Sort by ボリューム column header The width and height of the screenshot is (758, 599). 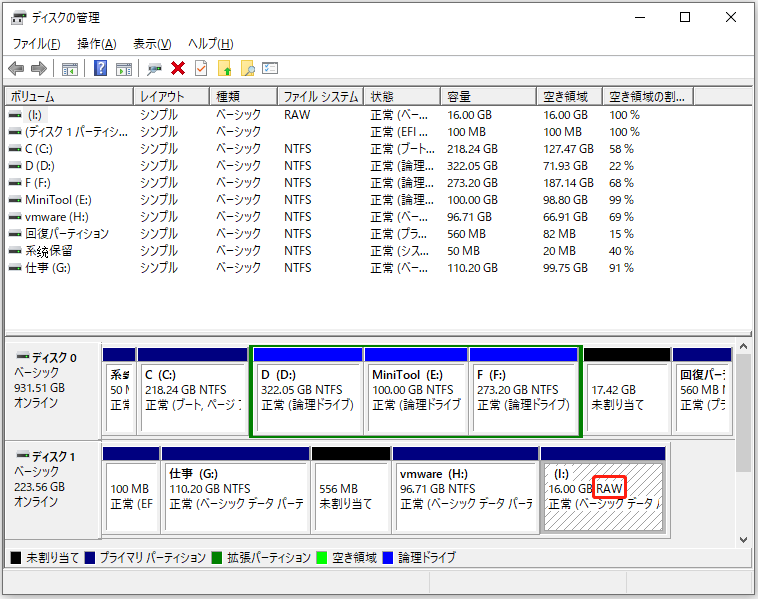pyautogui.click(x=69, y=97)
